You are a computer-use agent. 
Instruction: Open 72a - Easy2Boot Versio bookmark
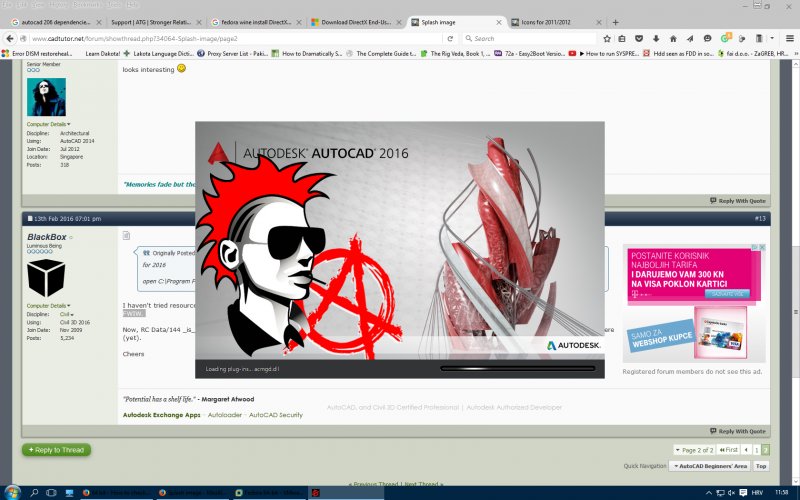[530, 53]
